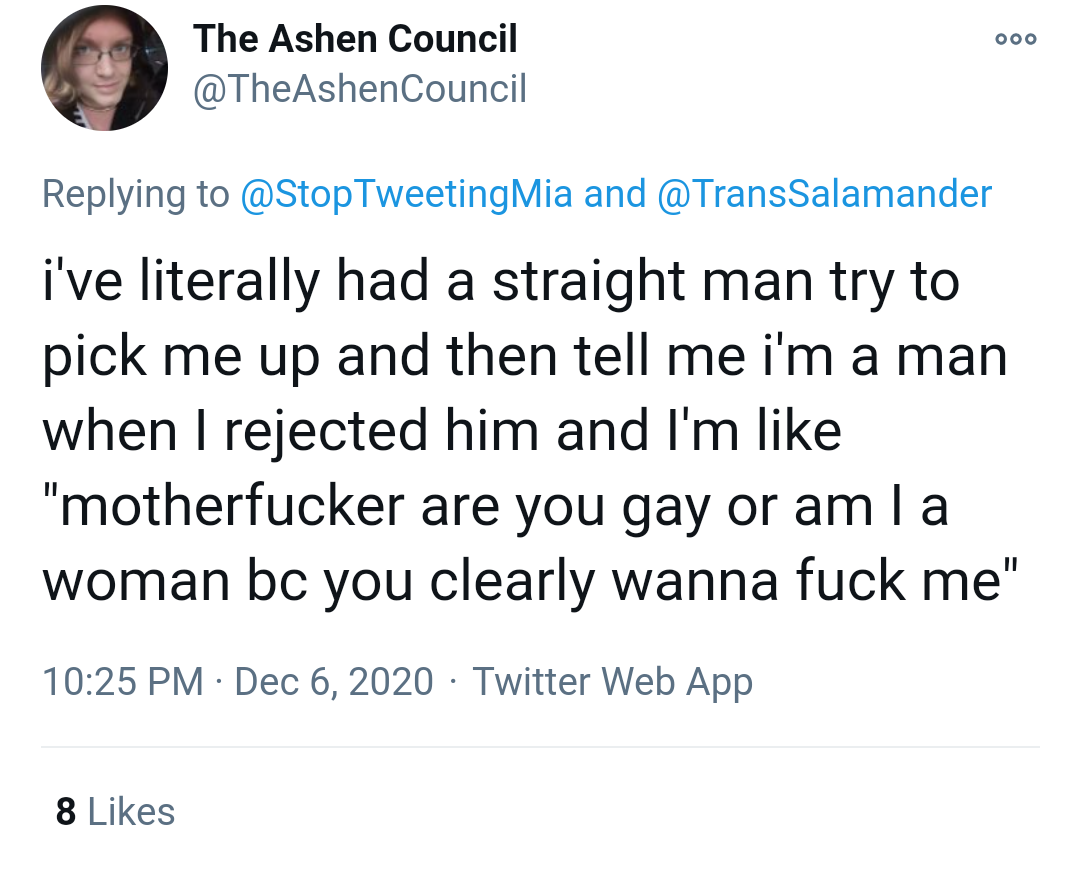Click the tweet line starting "i've literally had"

tap(500, 281)
